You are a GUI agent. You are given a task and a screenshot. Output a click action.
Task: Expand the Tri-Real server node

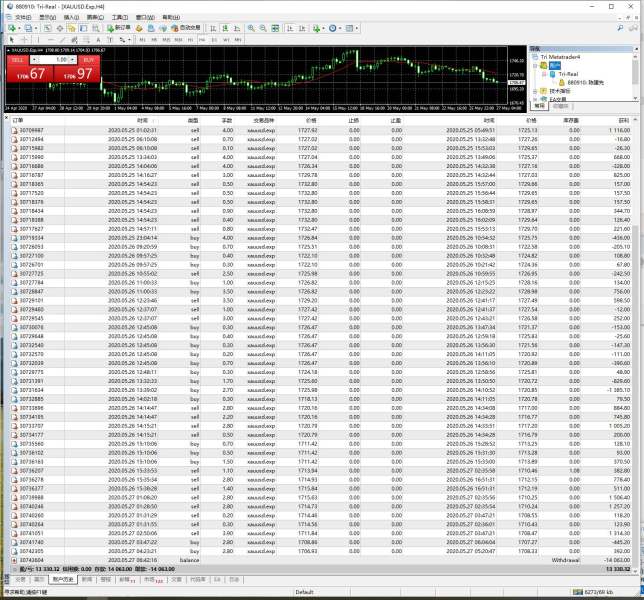(x=544, y=74)
